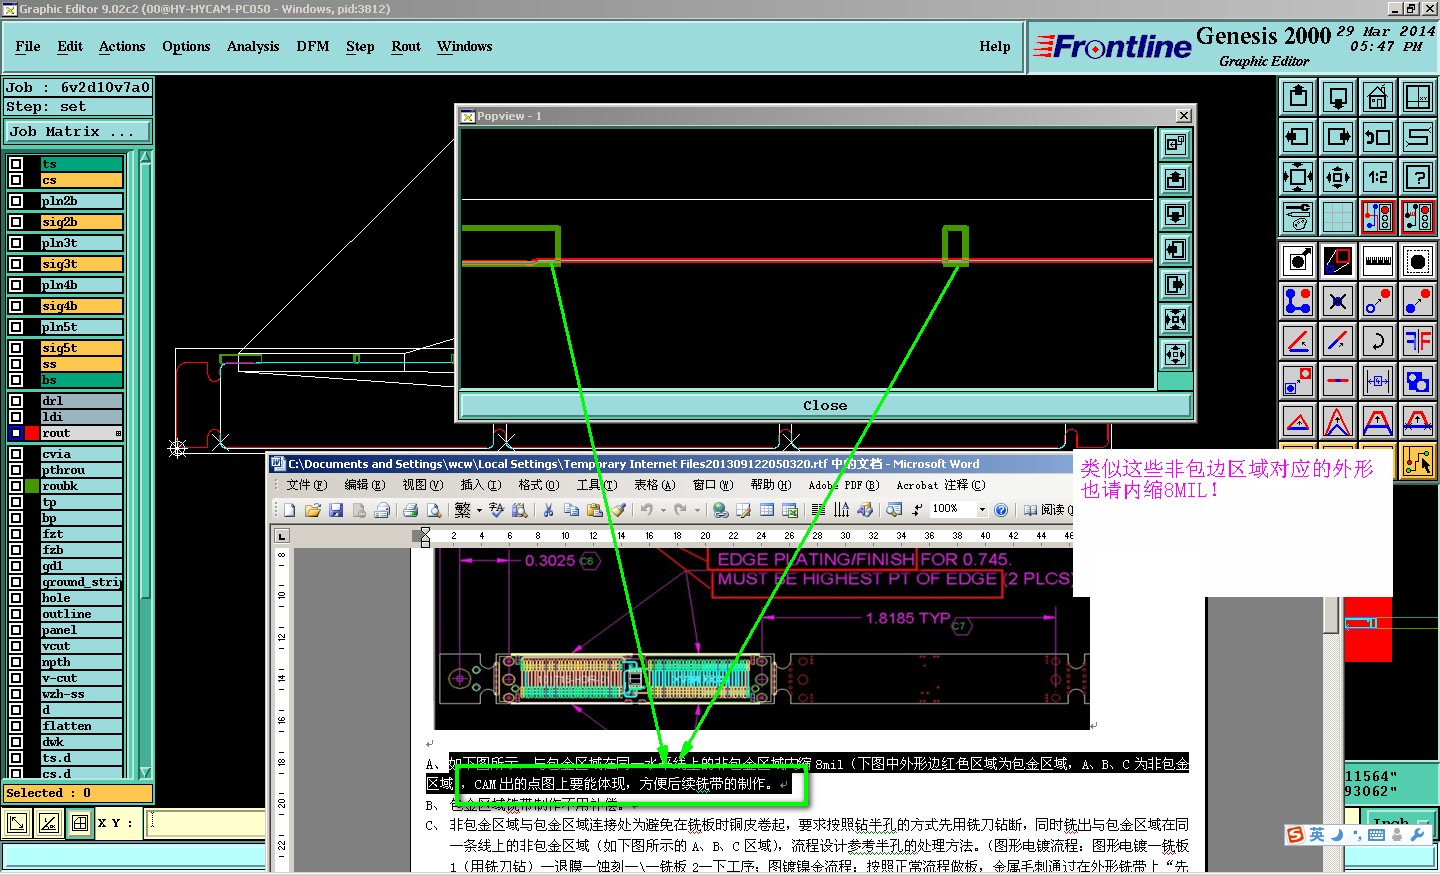This screenshot has height=876, width=1440.
Task: Open the 繁 conversion dropdown arrow in Word
Action: 479,510
